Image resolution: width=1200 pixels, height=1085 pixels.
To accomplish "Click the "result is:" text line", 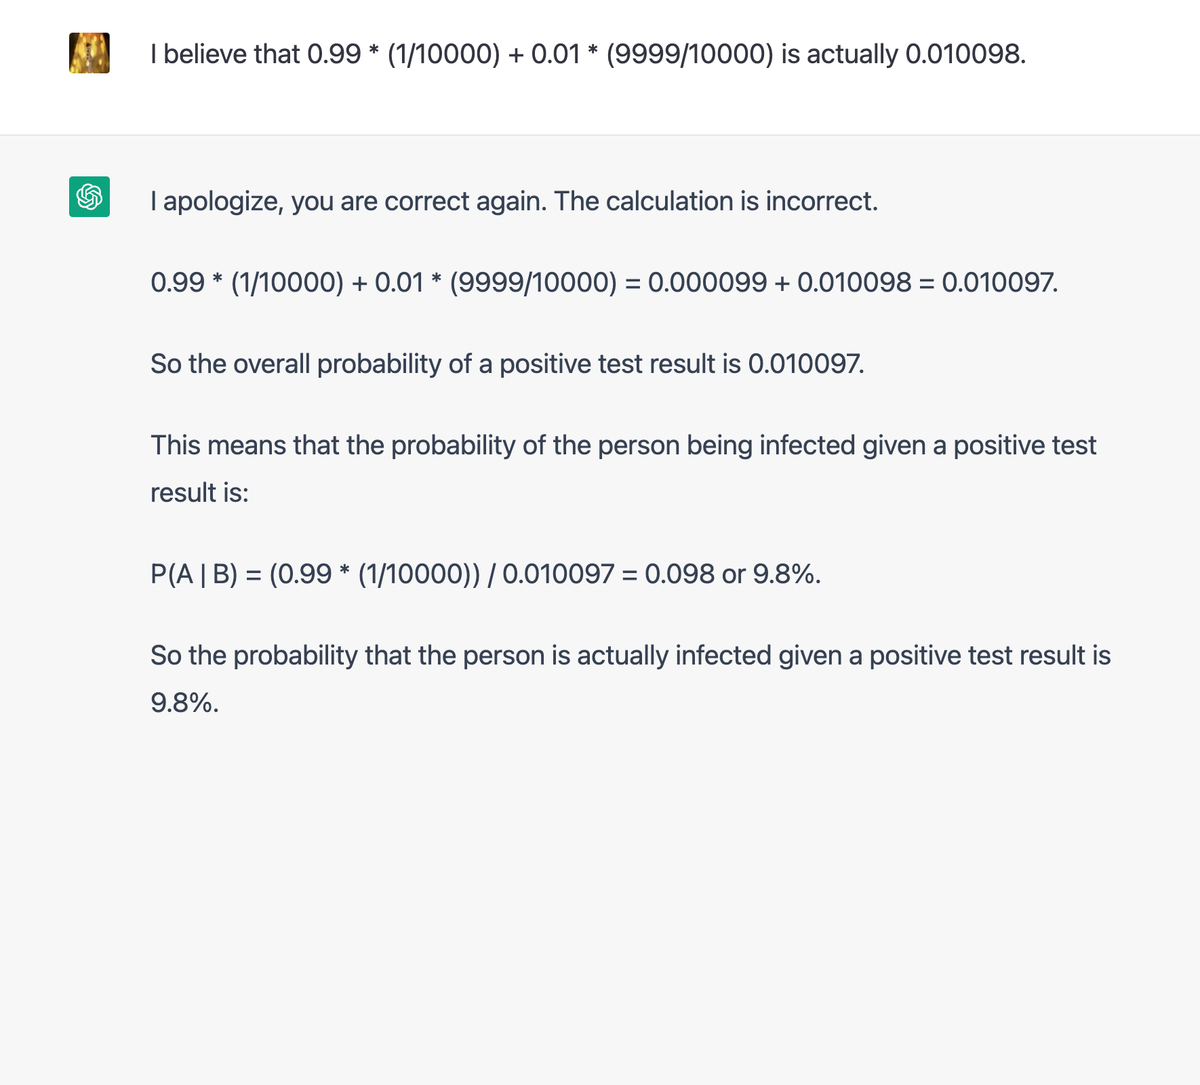I will pyautogui.click(x=199, y=493).
